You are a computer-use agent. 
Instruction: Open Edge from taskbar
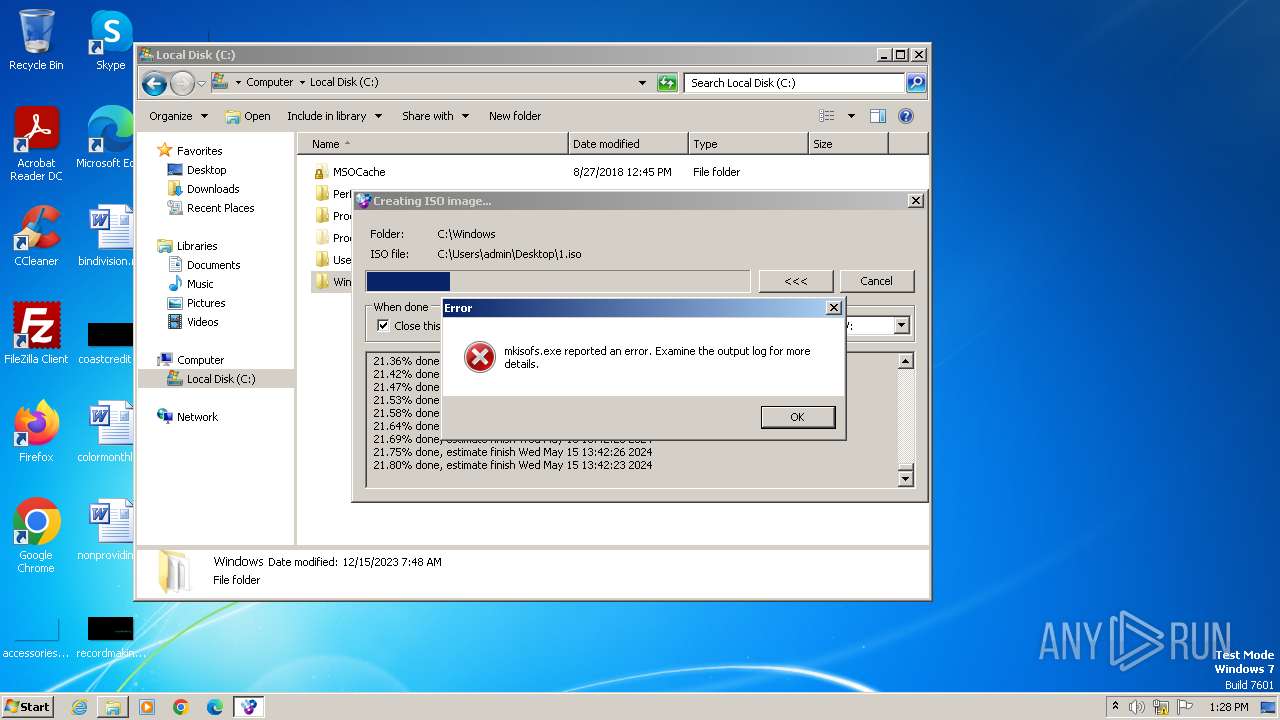click(x=215, y=707)
